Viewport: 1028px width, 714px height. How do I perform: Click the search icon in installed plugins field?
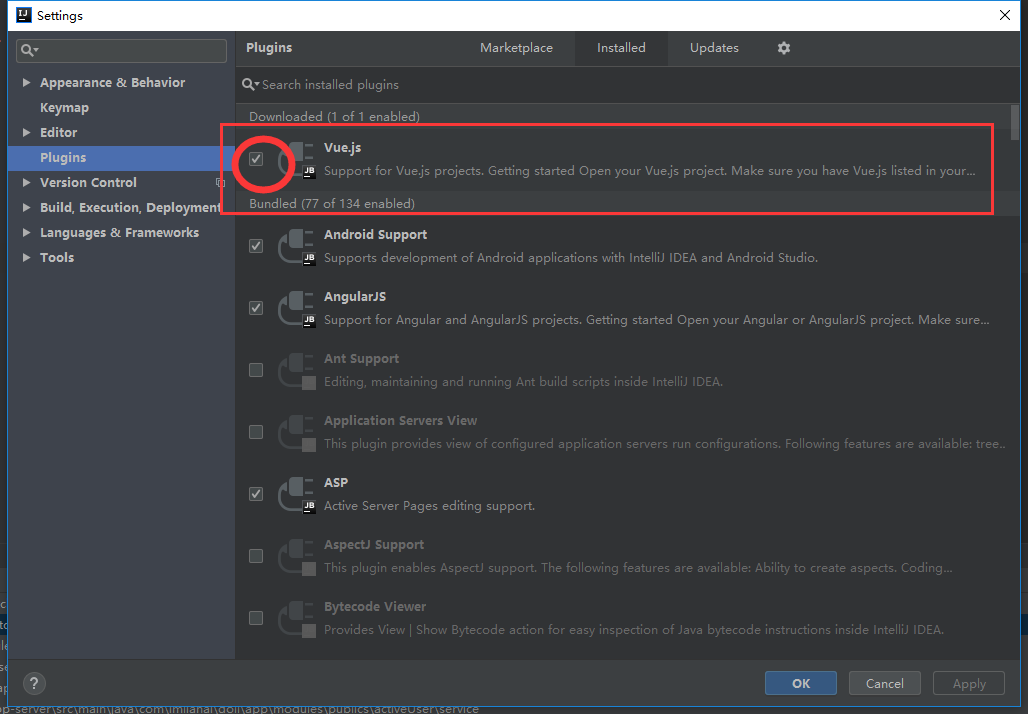pos(249,85)
